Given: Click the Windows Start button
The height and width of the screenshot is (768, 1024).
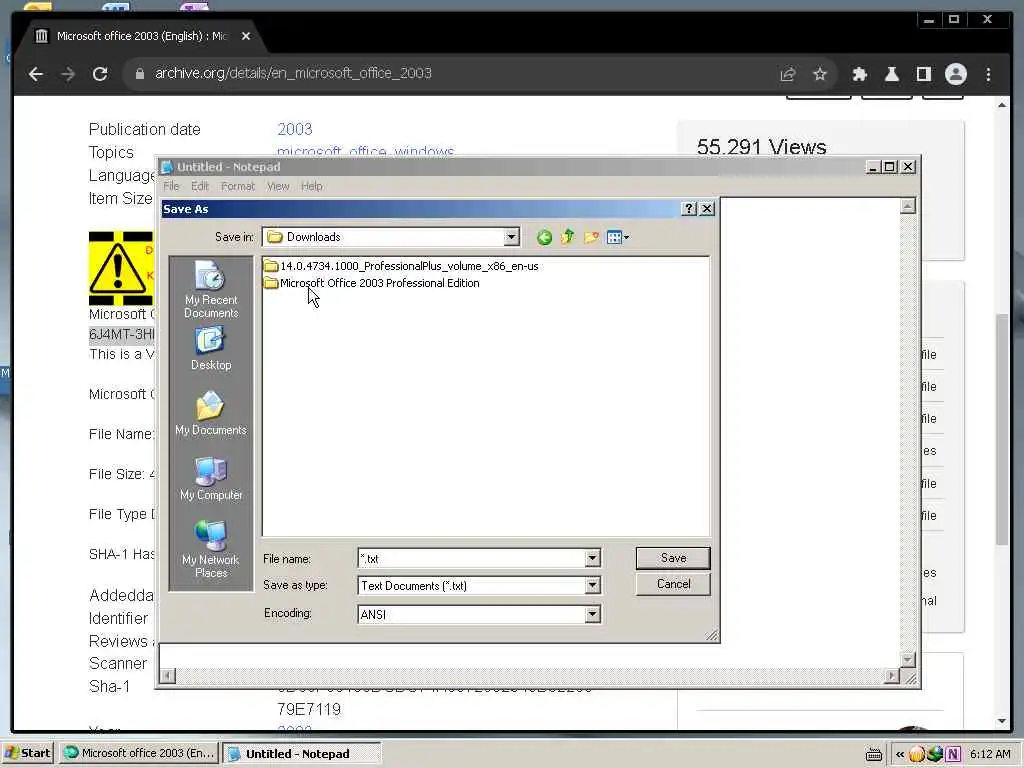Looking at the screenshot, I should [29, 753].
